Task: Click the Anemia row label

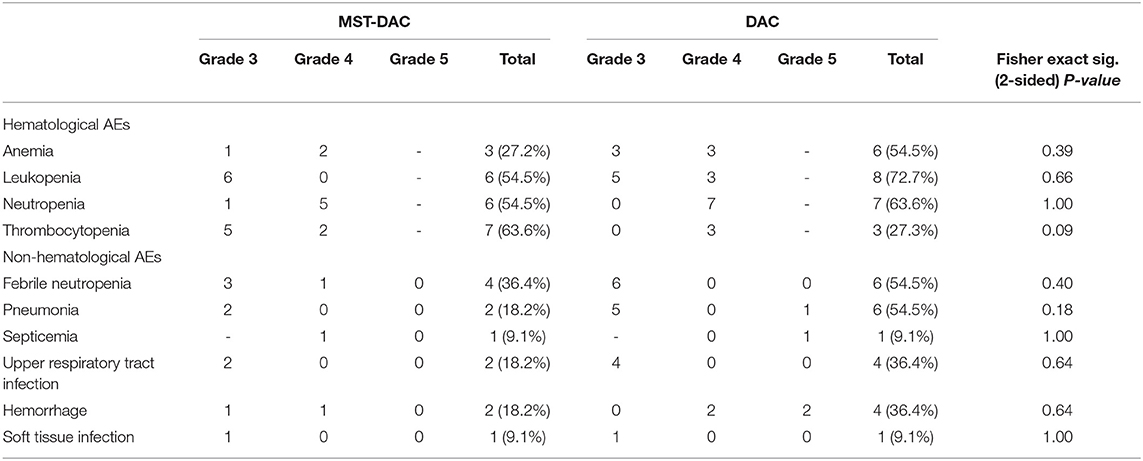Action: [x=27, y=153]
